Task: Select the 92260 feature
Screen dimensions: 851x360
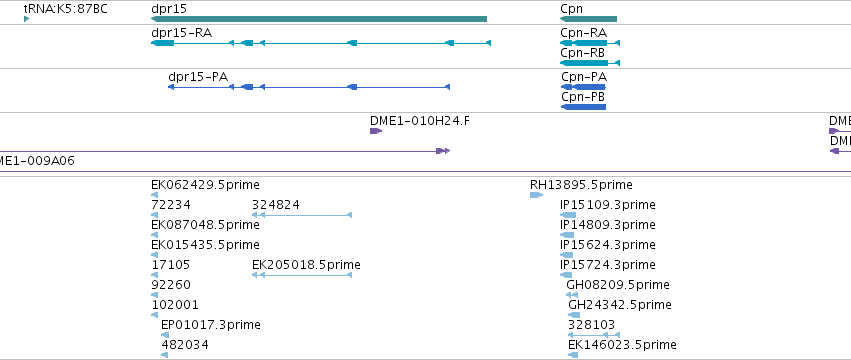Action: tap(155, 295)
